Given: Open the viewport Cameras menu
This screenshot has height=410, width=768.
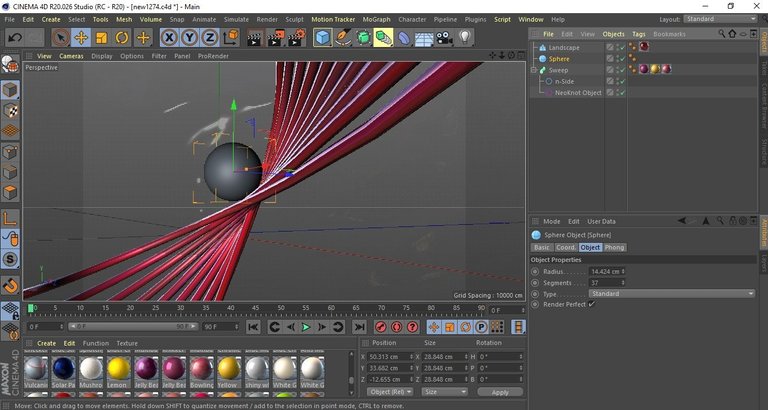Looking at the screenshot, I should (72, 56).
